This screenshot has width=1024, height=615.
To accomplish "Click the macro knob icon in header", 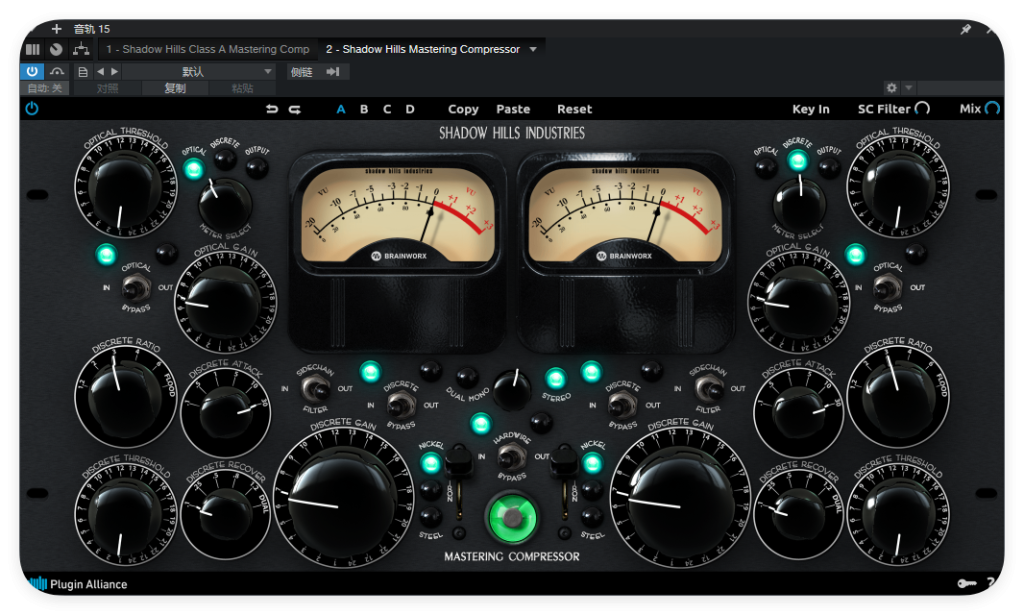I will 56,49.
